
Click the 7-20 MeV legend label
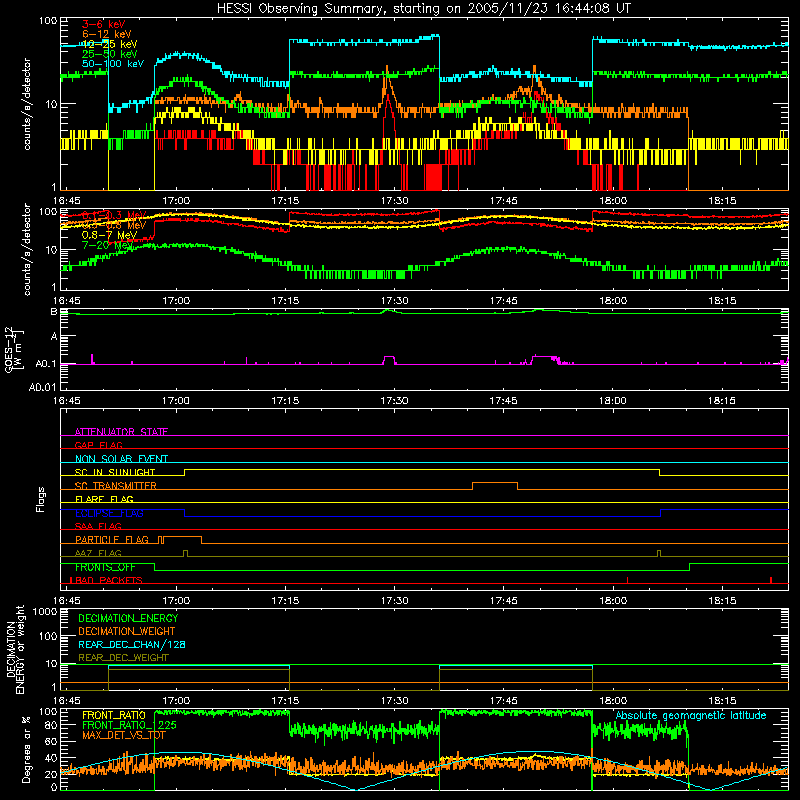[x=108, y=245]
